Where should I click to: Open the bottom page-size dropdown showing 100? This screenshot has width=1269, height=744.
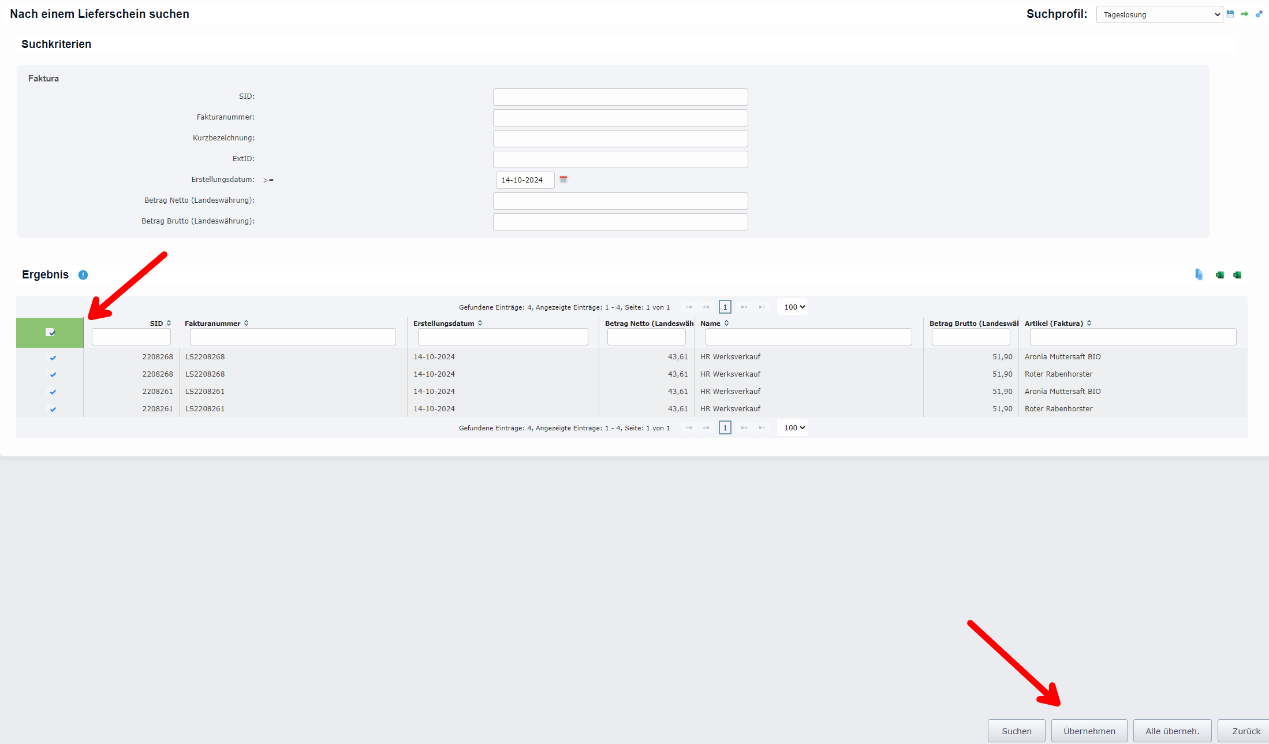(x=794, y=427)
